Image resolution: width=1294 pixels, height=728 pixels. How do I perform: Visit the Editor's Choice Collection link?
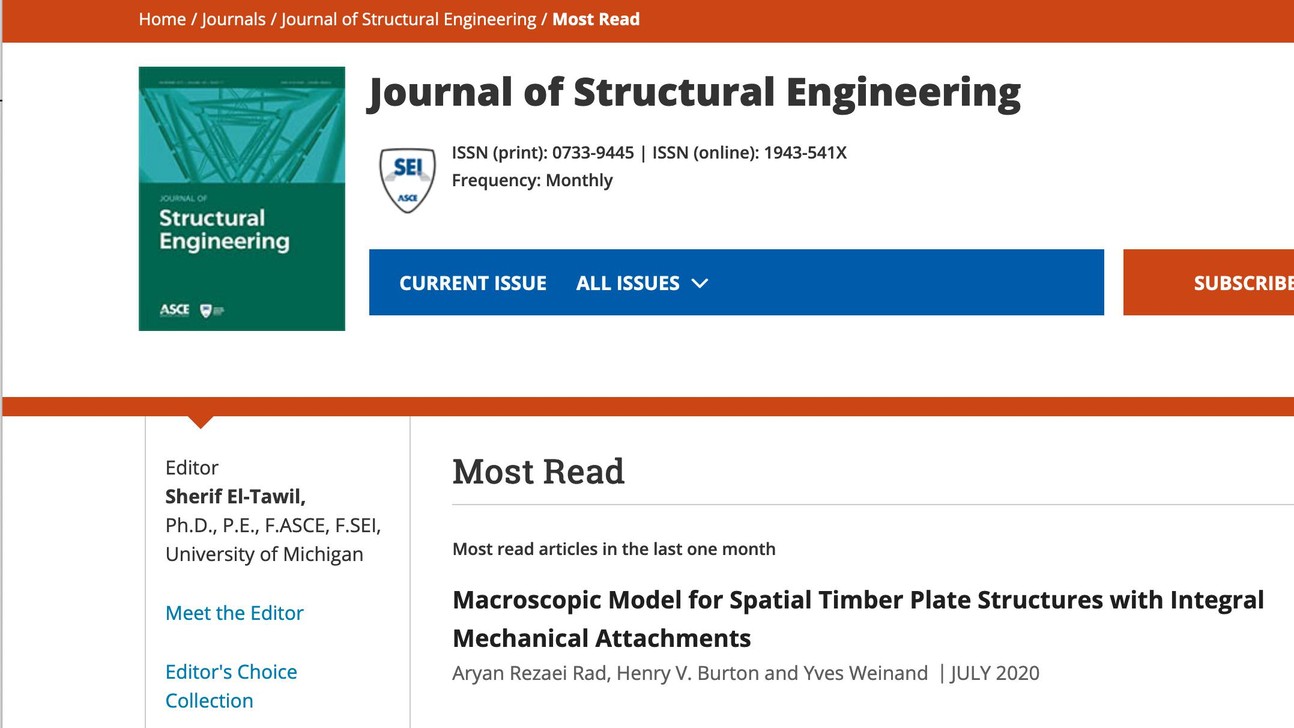(x=231, y=686)
